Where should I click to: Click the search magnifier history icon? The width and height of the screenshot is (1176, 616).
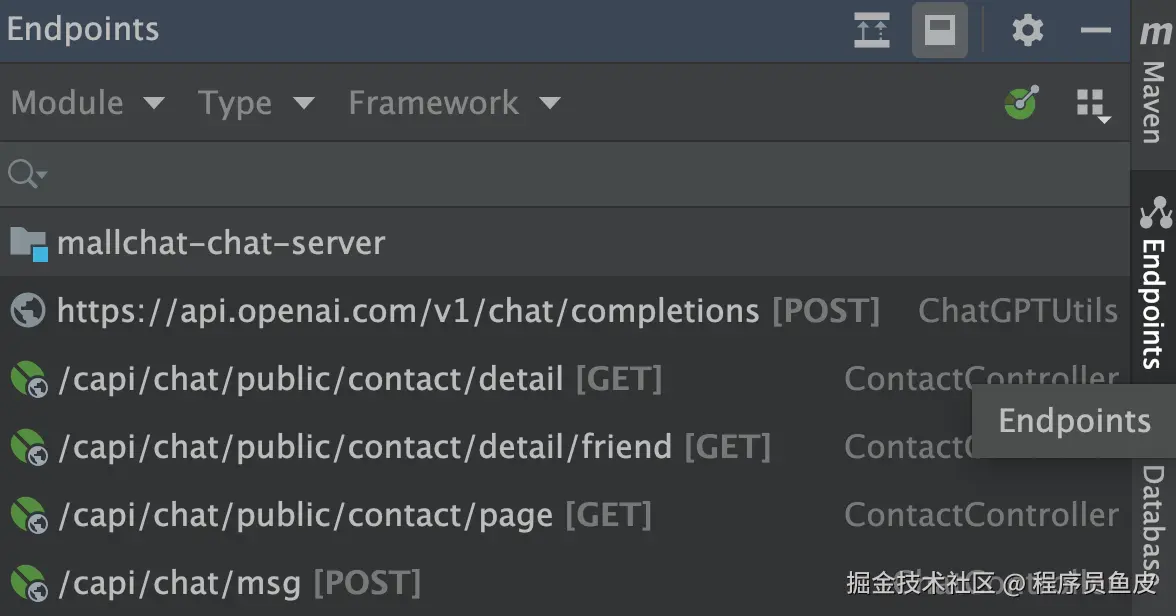pyautogui.click(x=26, y=174)
